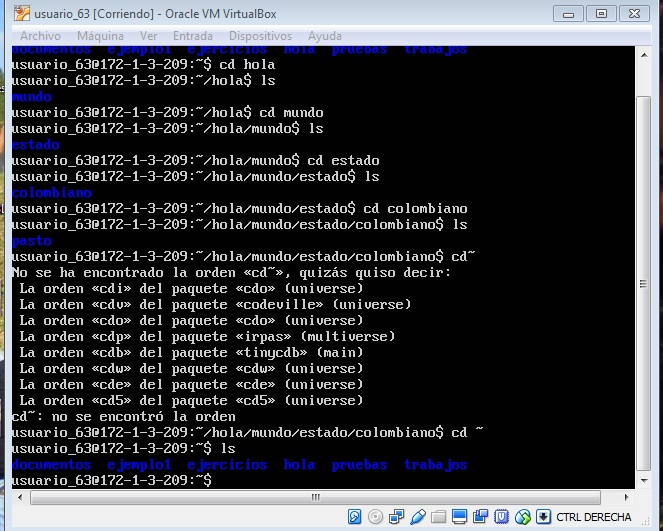Click the hard disk activity status icon
Screen dimensions: 663x531
point(355,517)
